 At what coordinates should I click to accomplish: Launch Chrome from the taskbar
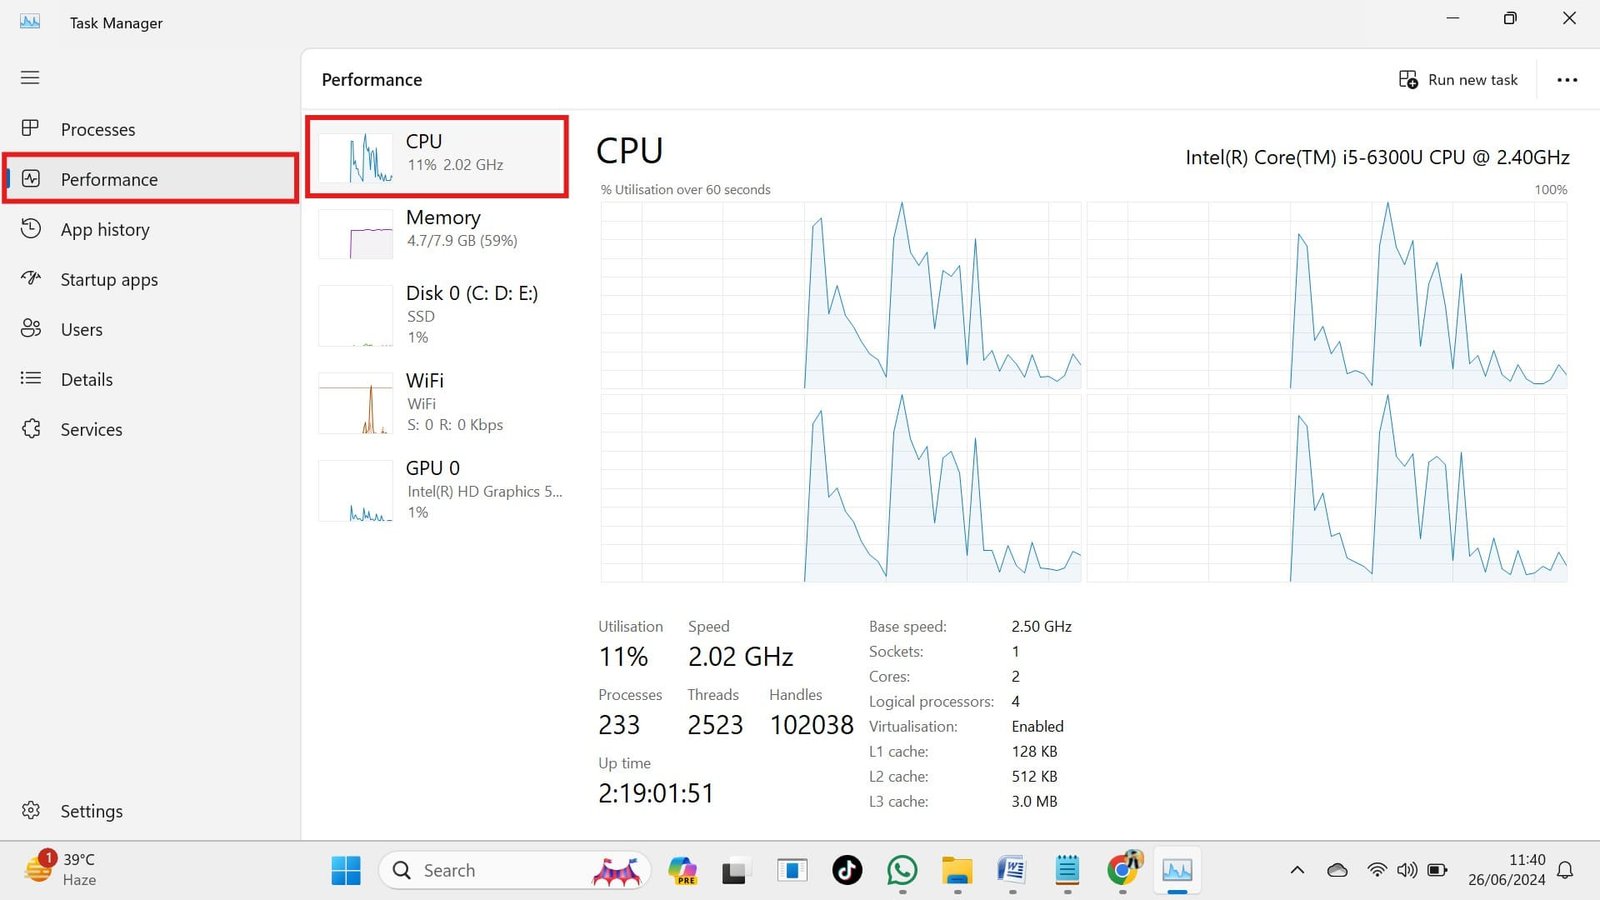pos(1122,870)
